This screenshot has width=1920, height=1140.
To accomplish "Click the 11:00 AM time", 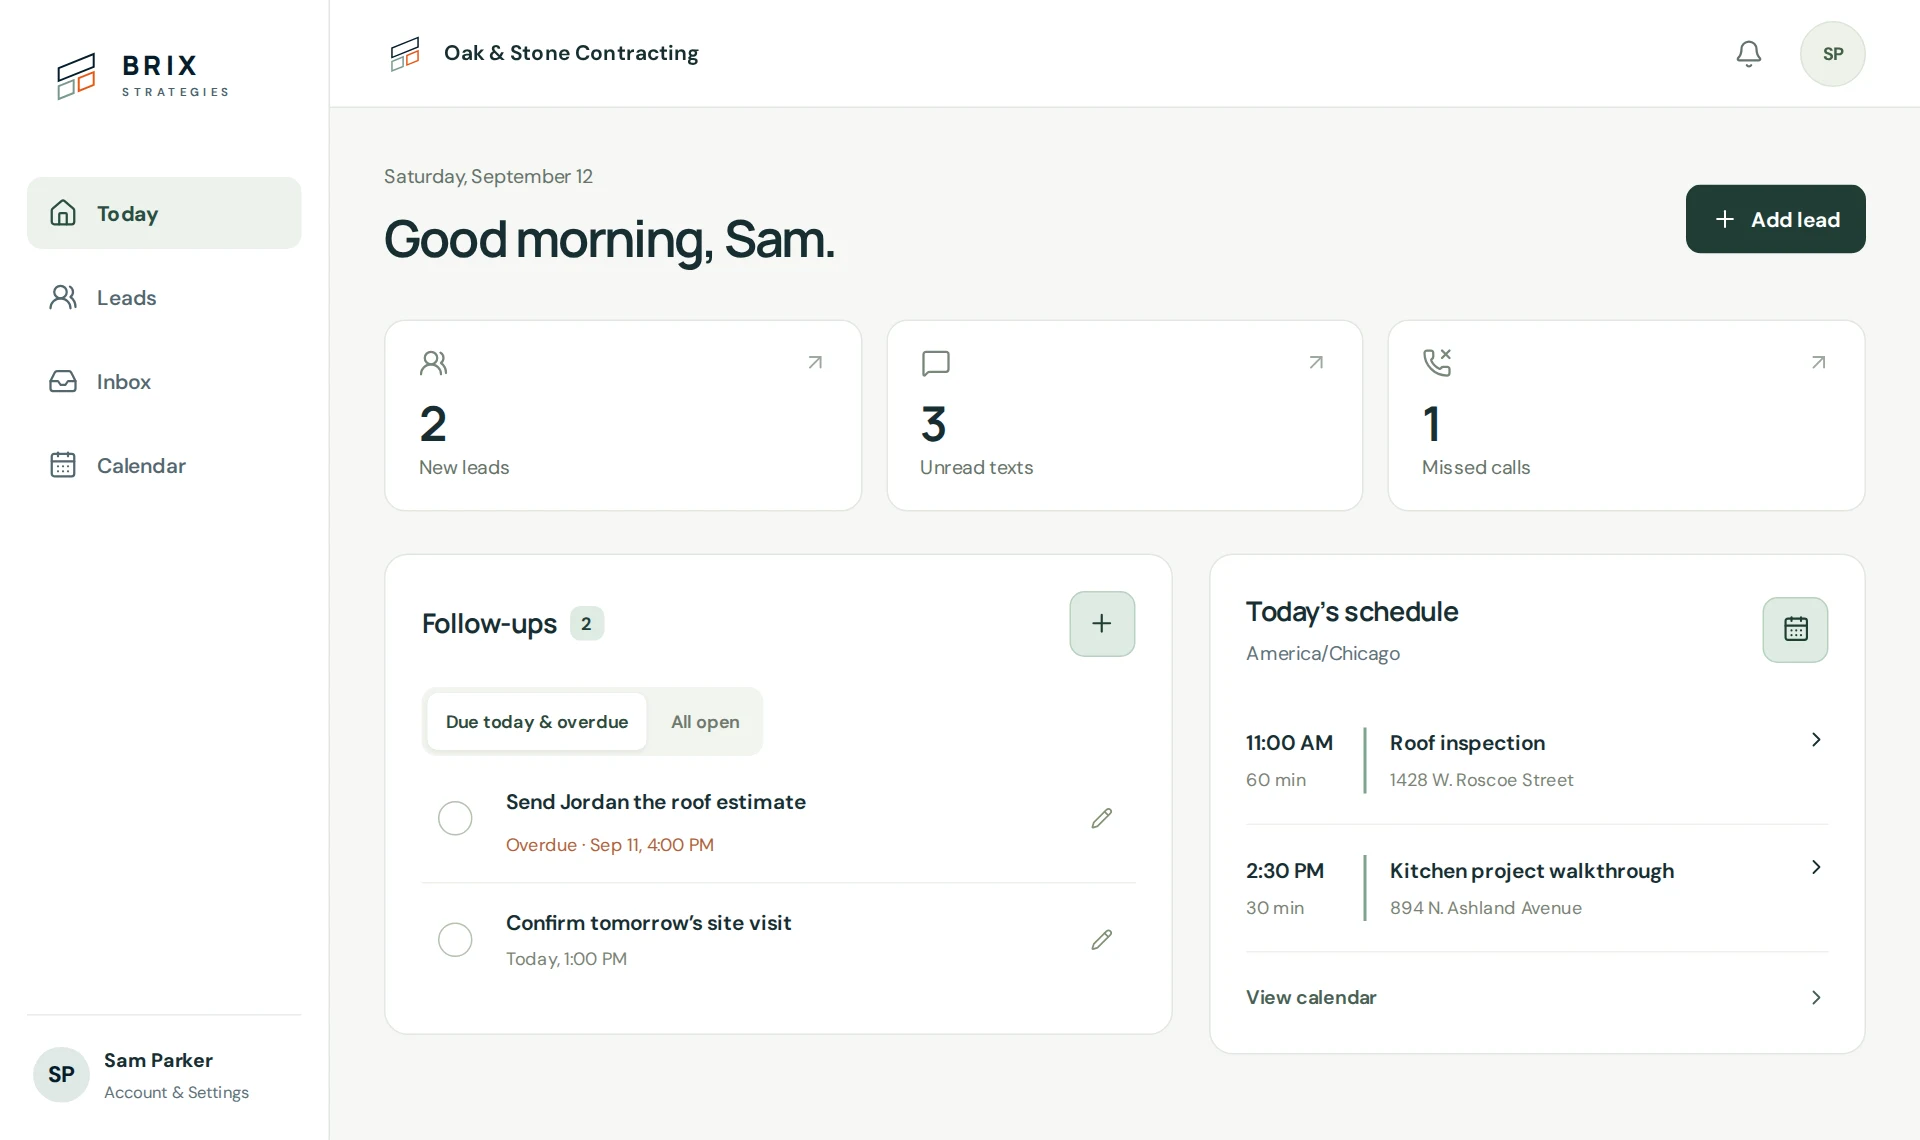I will tap(1289, 743).
